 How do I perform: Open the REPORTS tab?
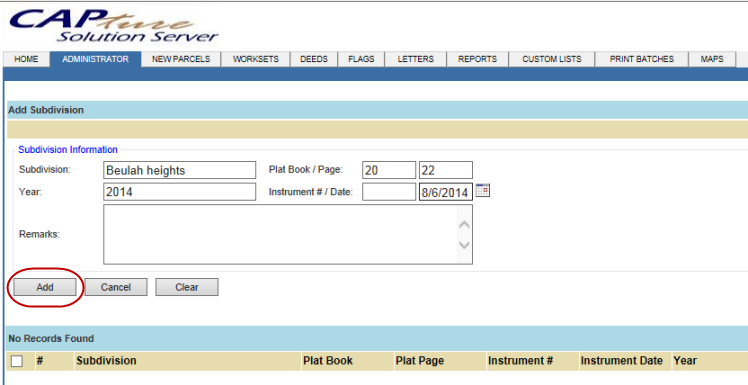point(478,59)
